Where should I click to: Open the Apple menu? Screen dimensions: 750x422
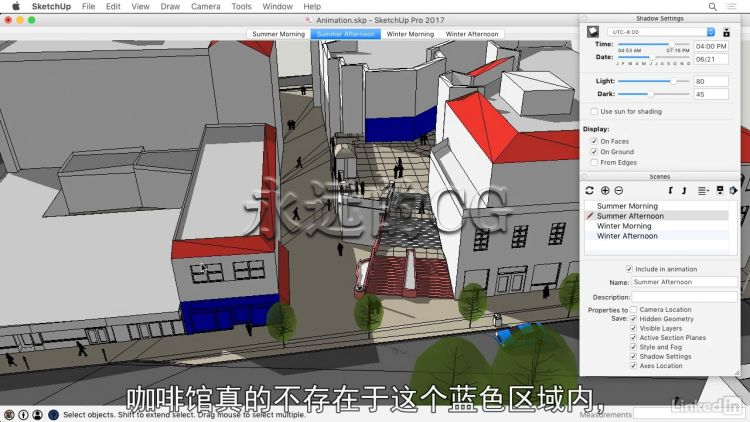(x=16, y=6)
